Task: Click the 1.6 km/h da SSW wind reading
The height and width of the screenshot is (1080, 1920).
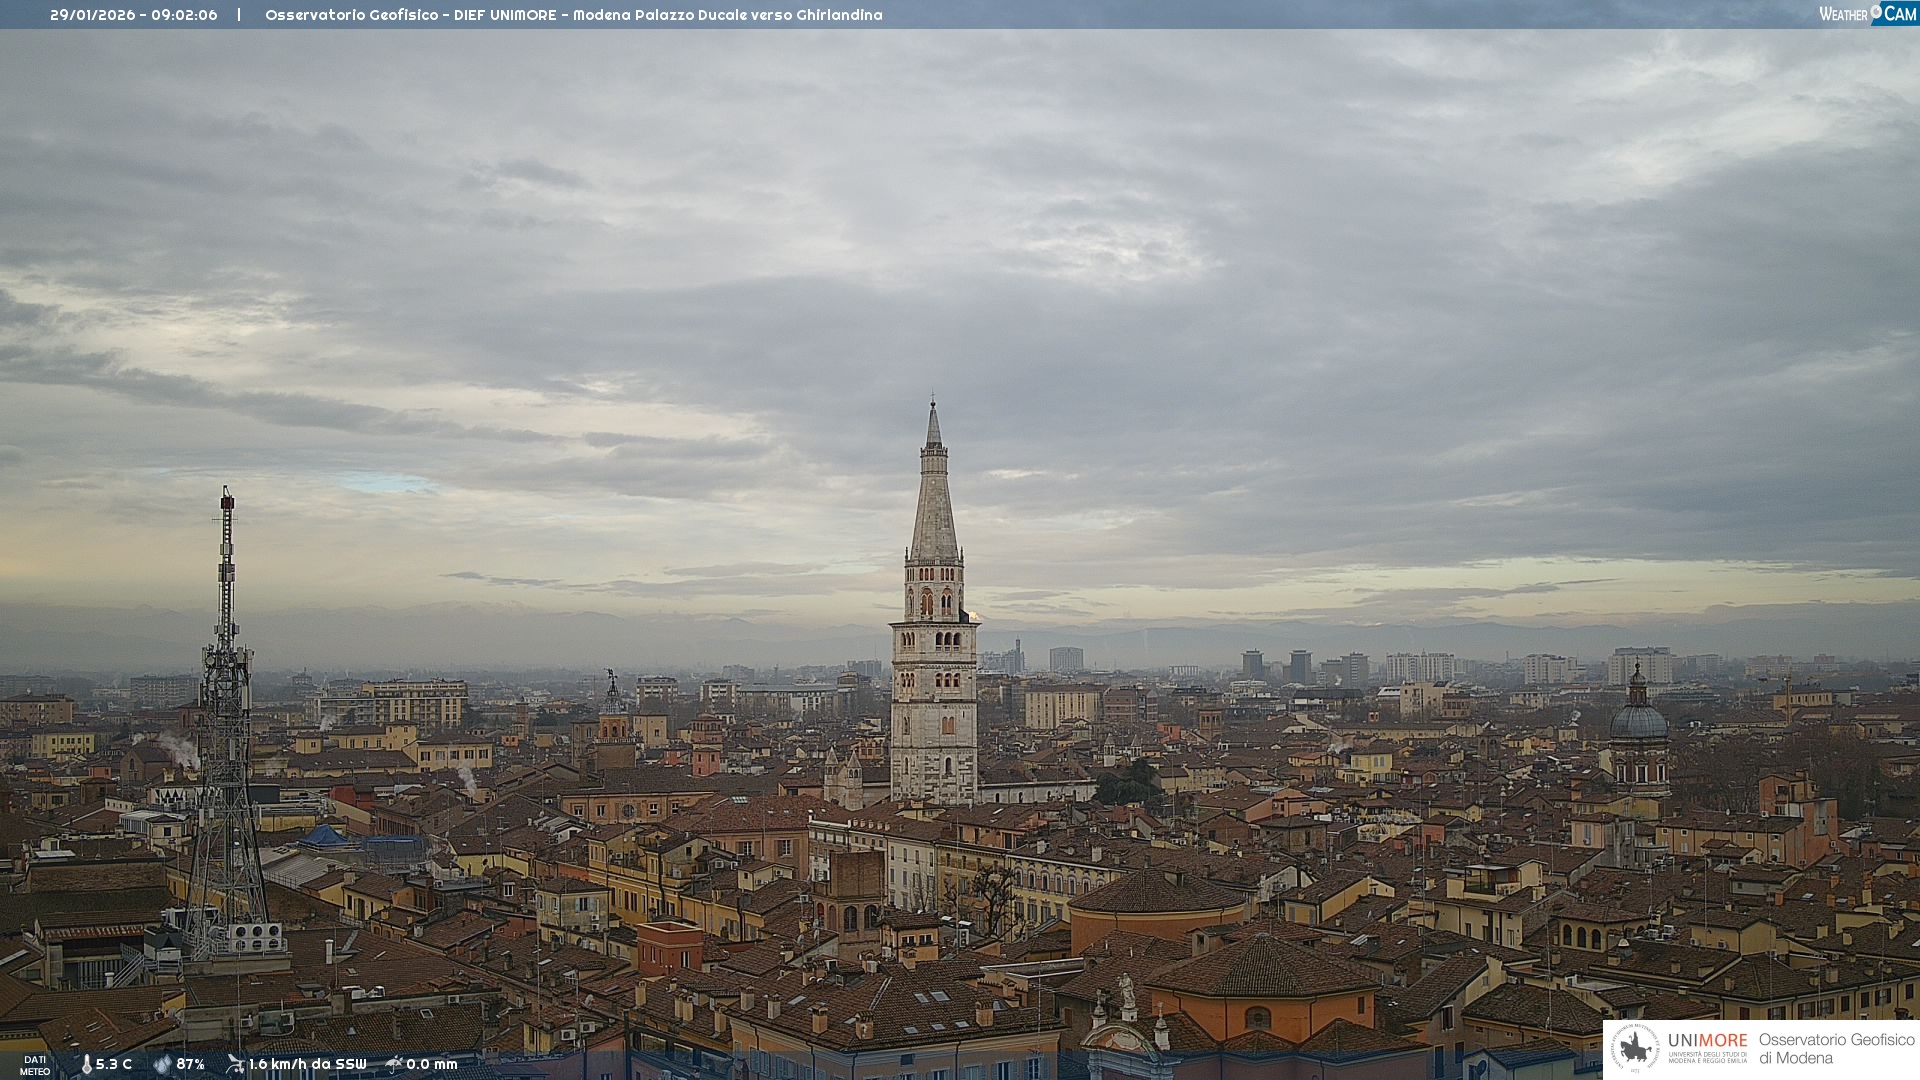Action: 307,1065
